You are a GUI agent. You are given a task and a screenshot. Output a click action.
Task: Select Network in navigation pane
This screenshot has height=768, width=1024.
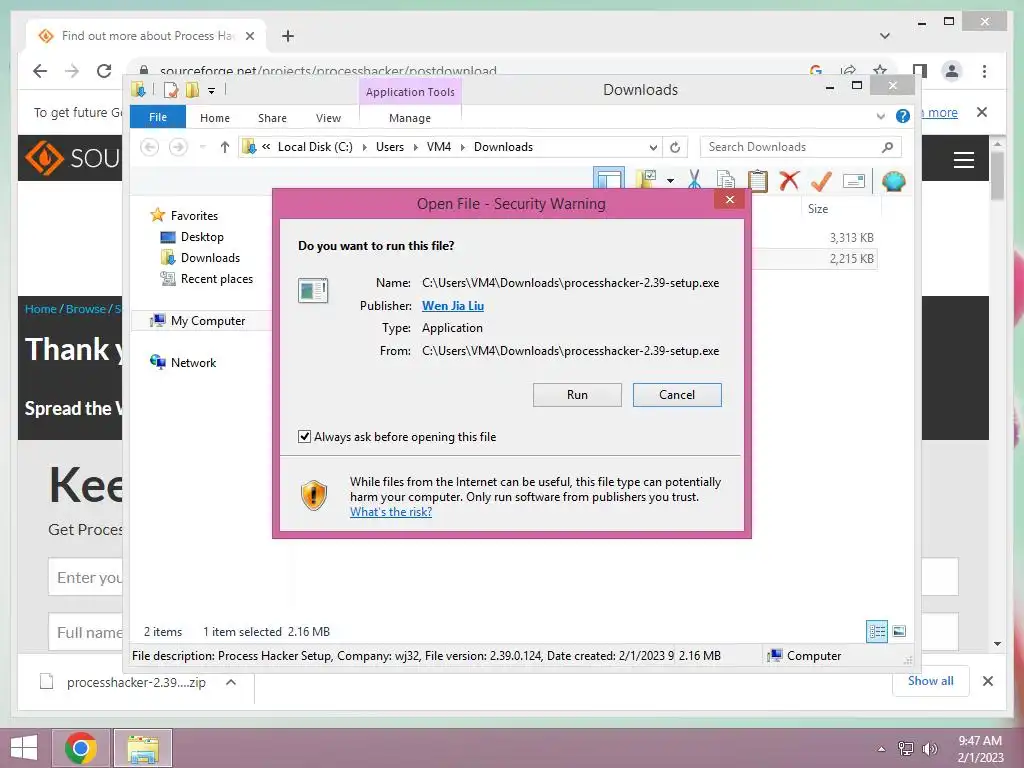[x=193, y=362]
